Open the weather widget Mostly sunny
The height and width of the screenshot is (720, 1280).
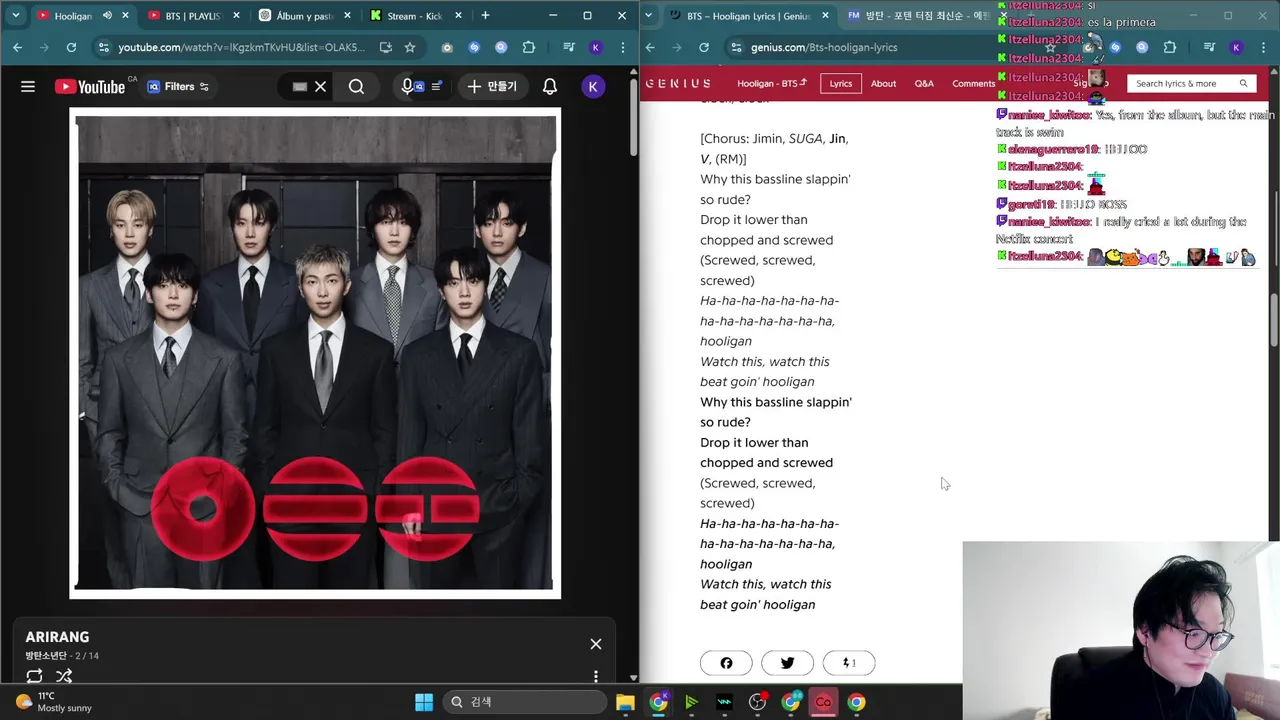click(54, 702)
